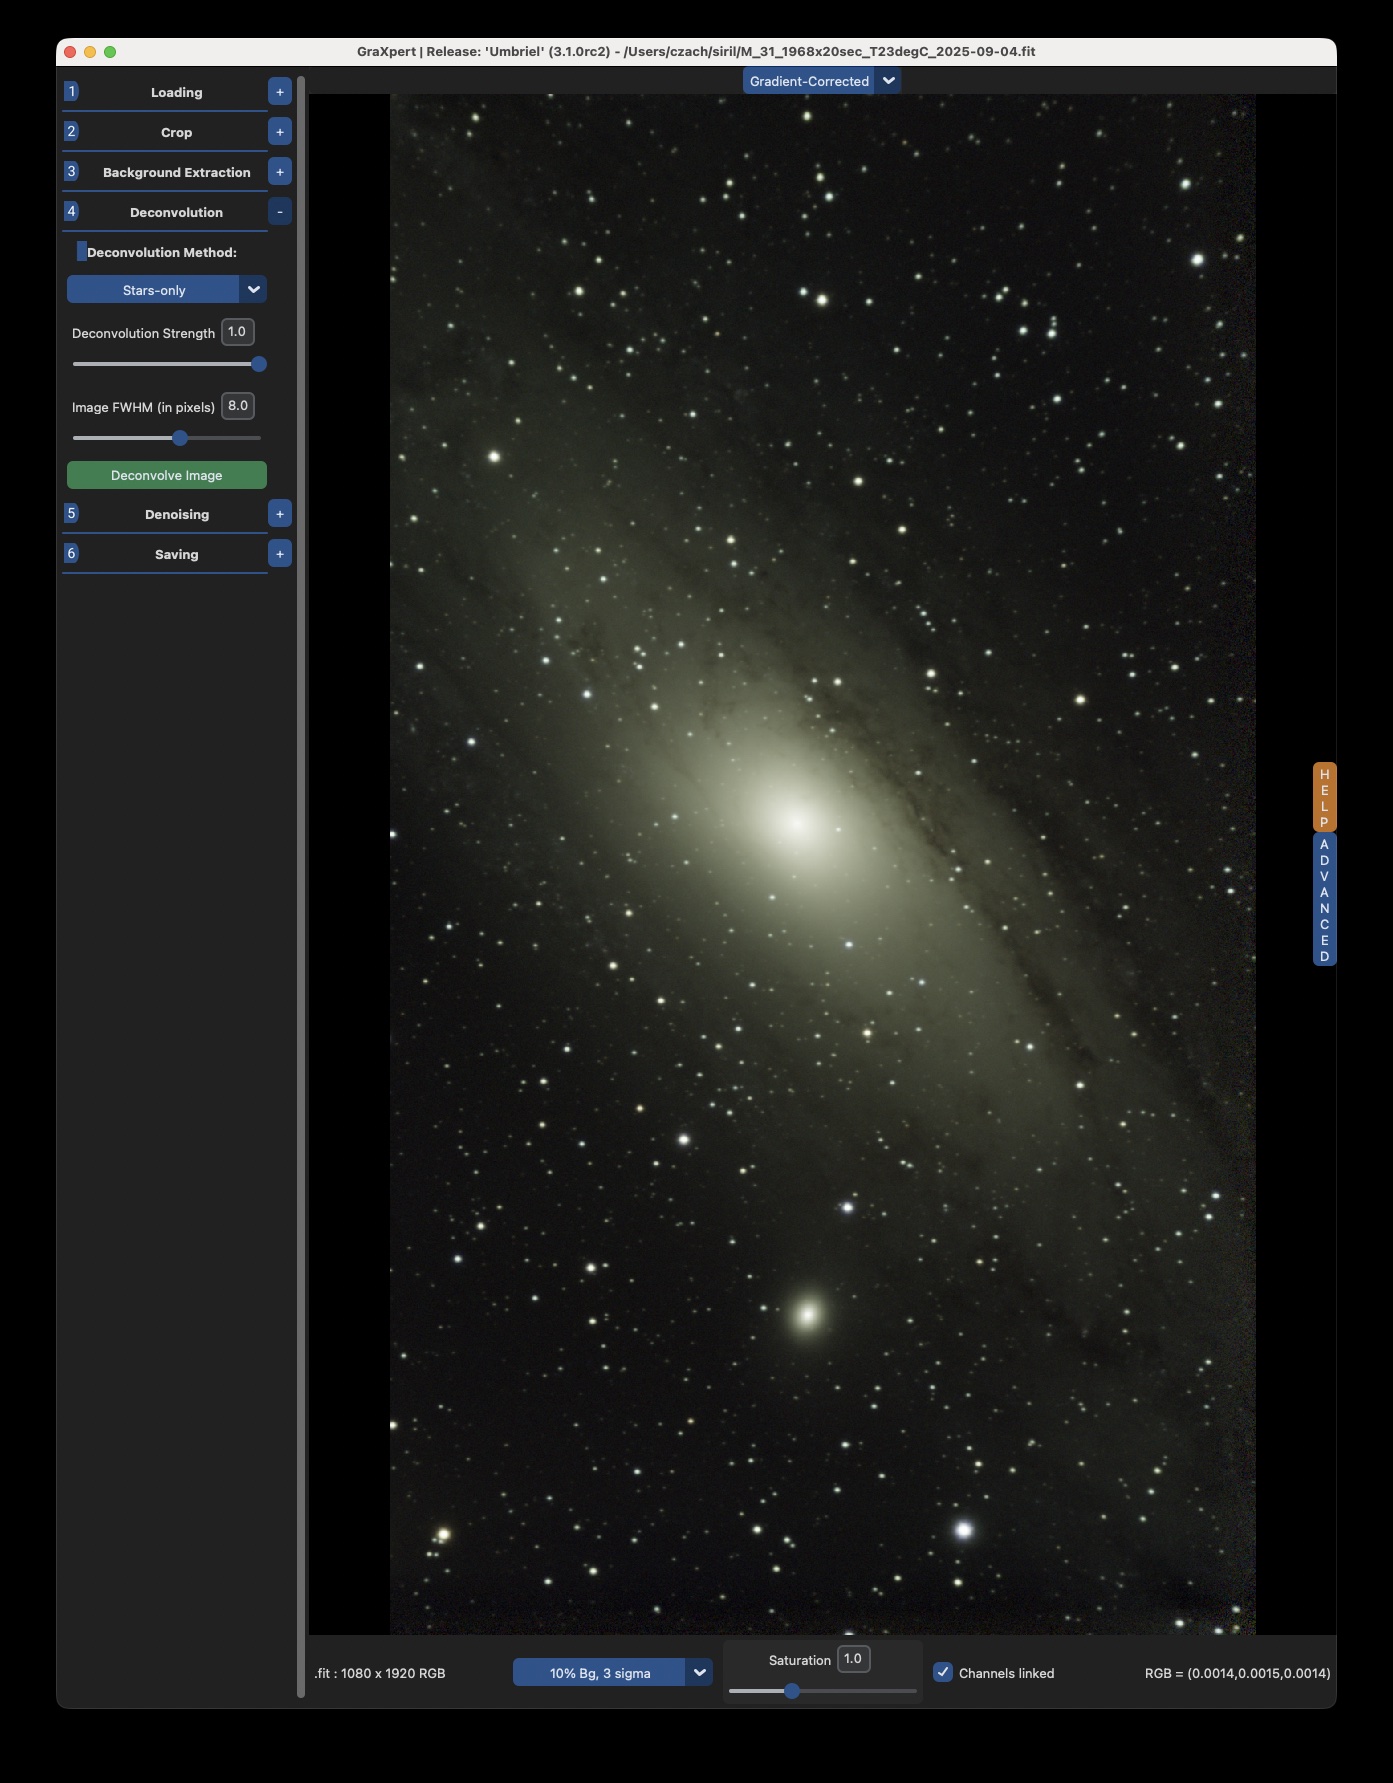
Task: Expand the Crop section plus button
Action: (x=280, y=132)
